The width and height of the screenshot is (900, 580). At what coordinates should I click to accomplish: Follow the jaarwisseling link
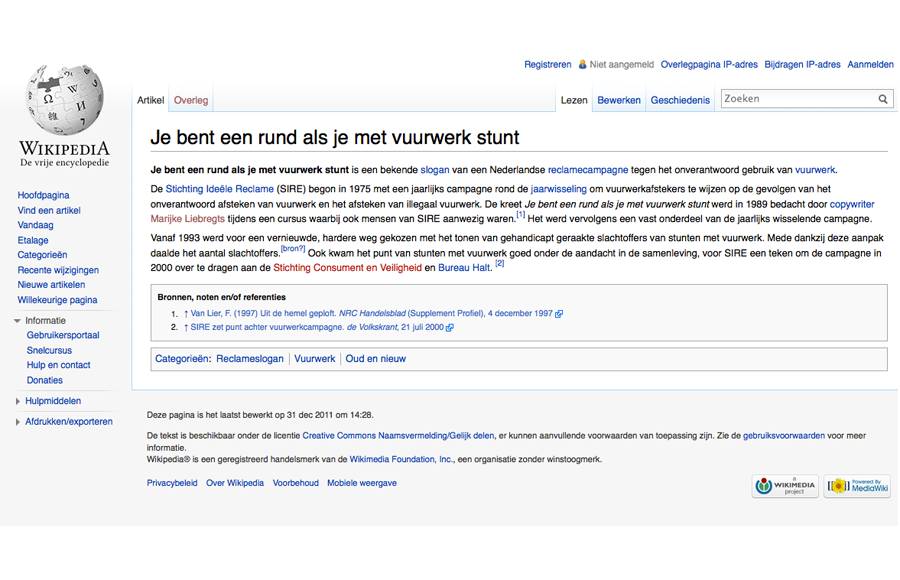(x=558, y=189)
